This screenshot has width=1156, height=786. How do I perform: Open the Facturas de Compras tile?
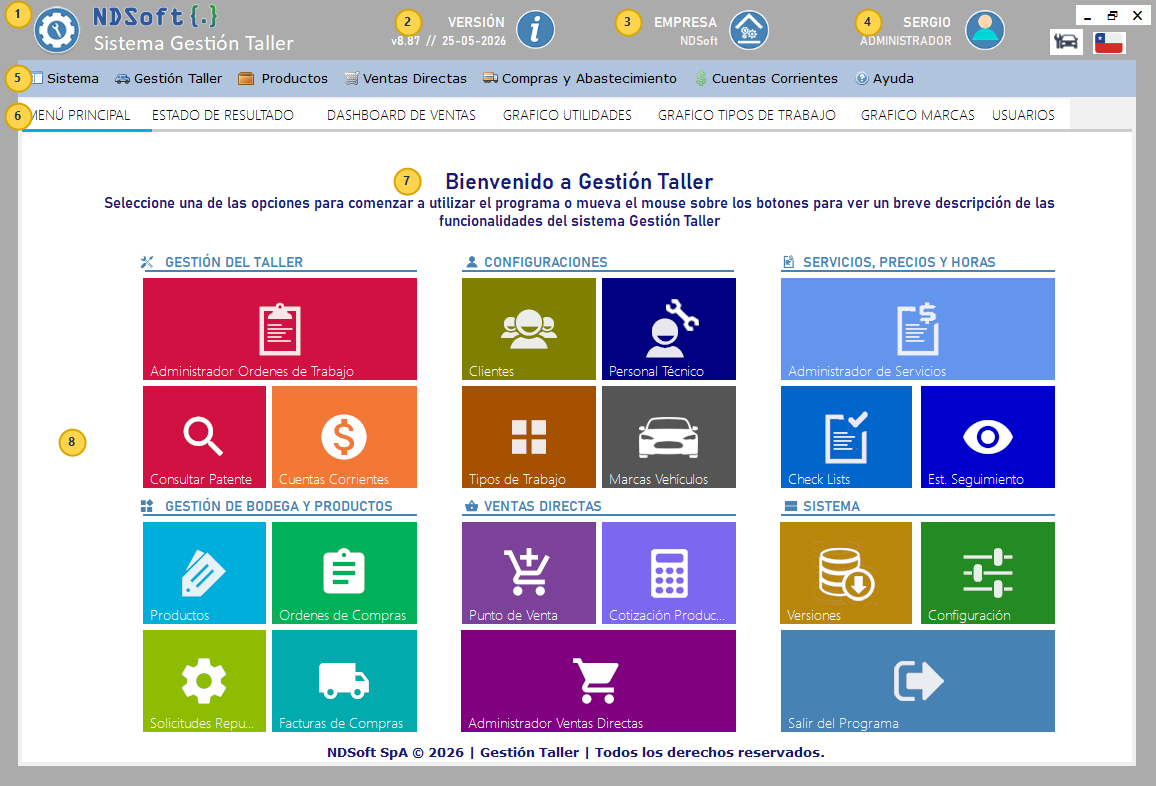tap(344, 681)
